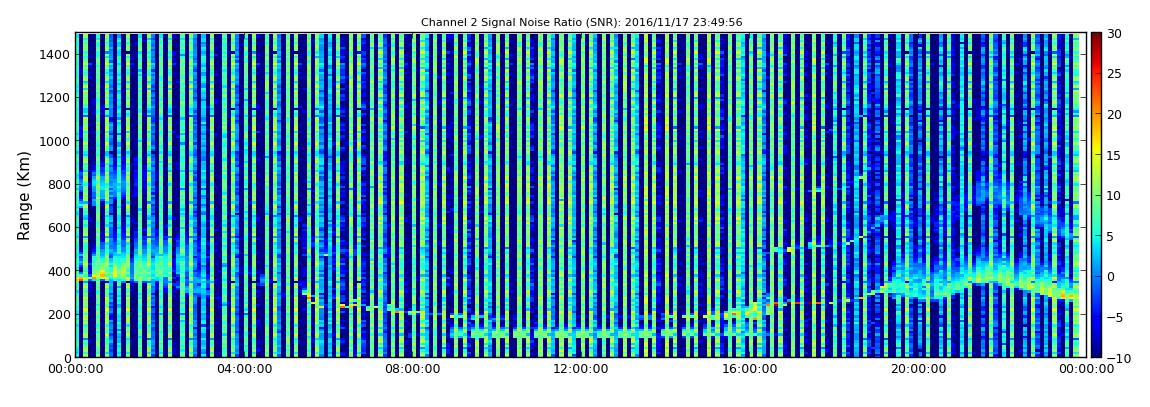The height and width of the screenshot is (407, 1150).
Task: Click the 1200 tick on the range axis
Action: [x=55, y=98]
